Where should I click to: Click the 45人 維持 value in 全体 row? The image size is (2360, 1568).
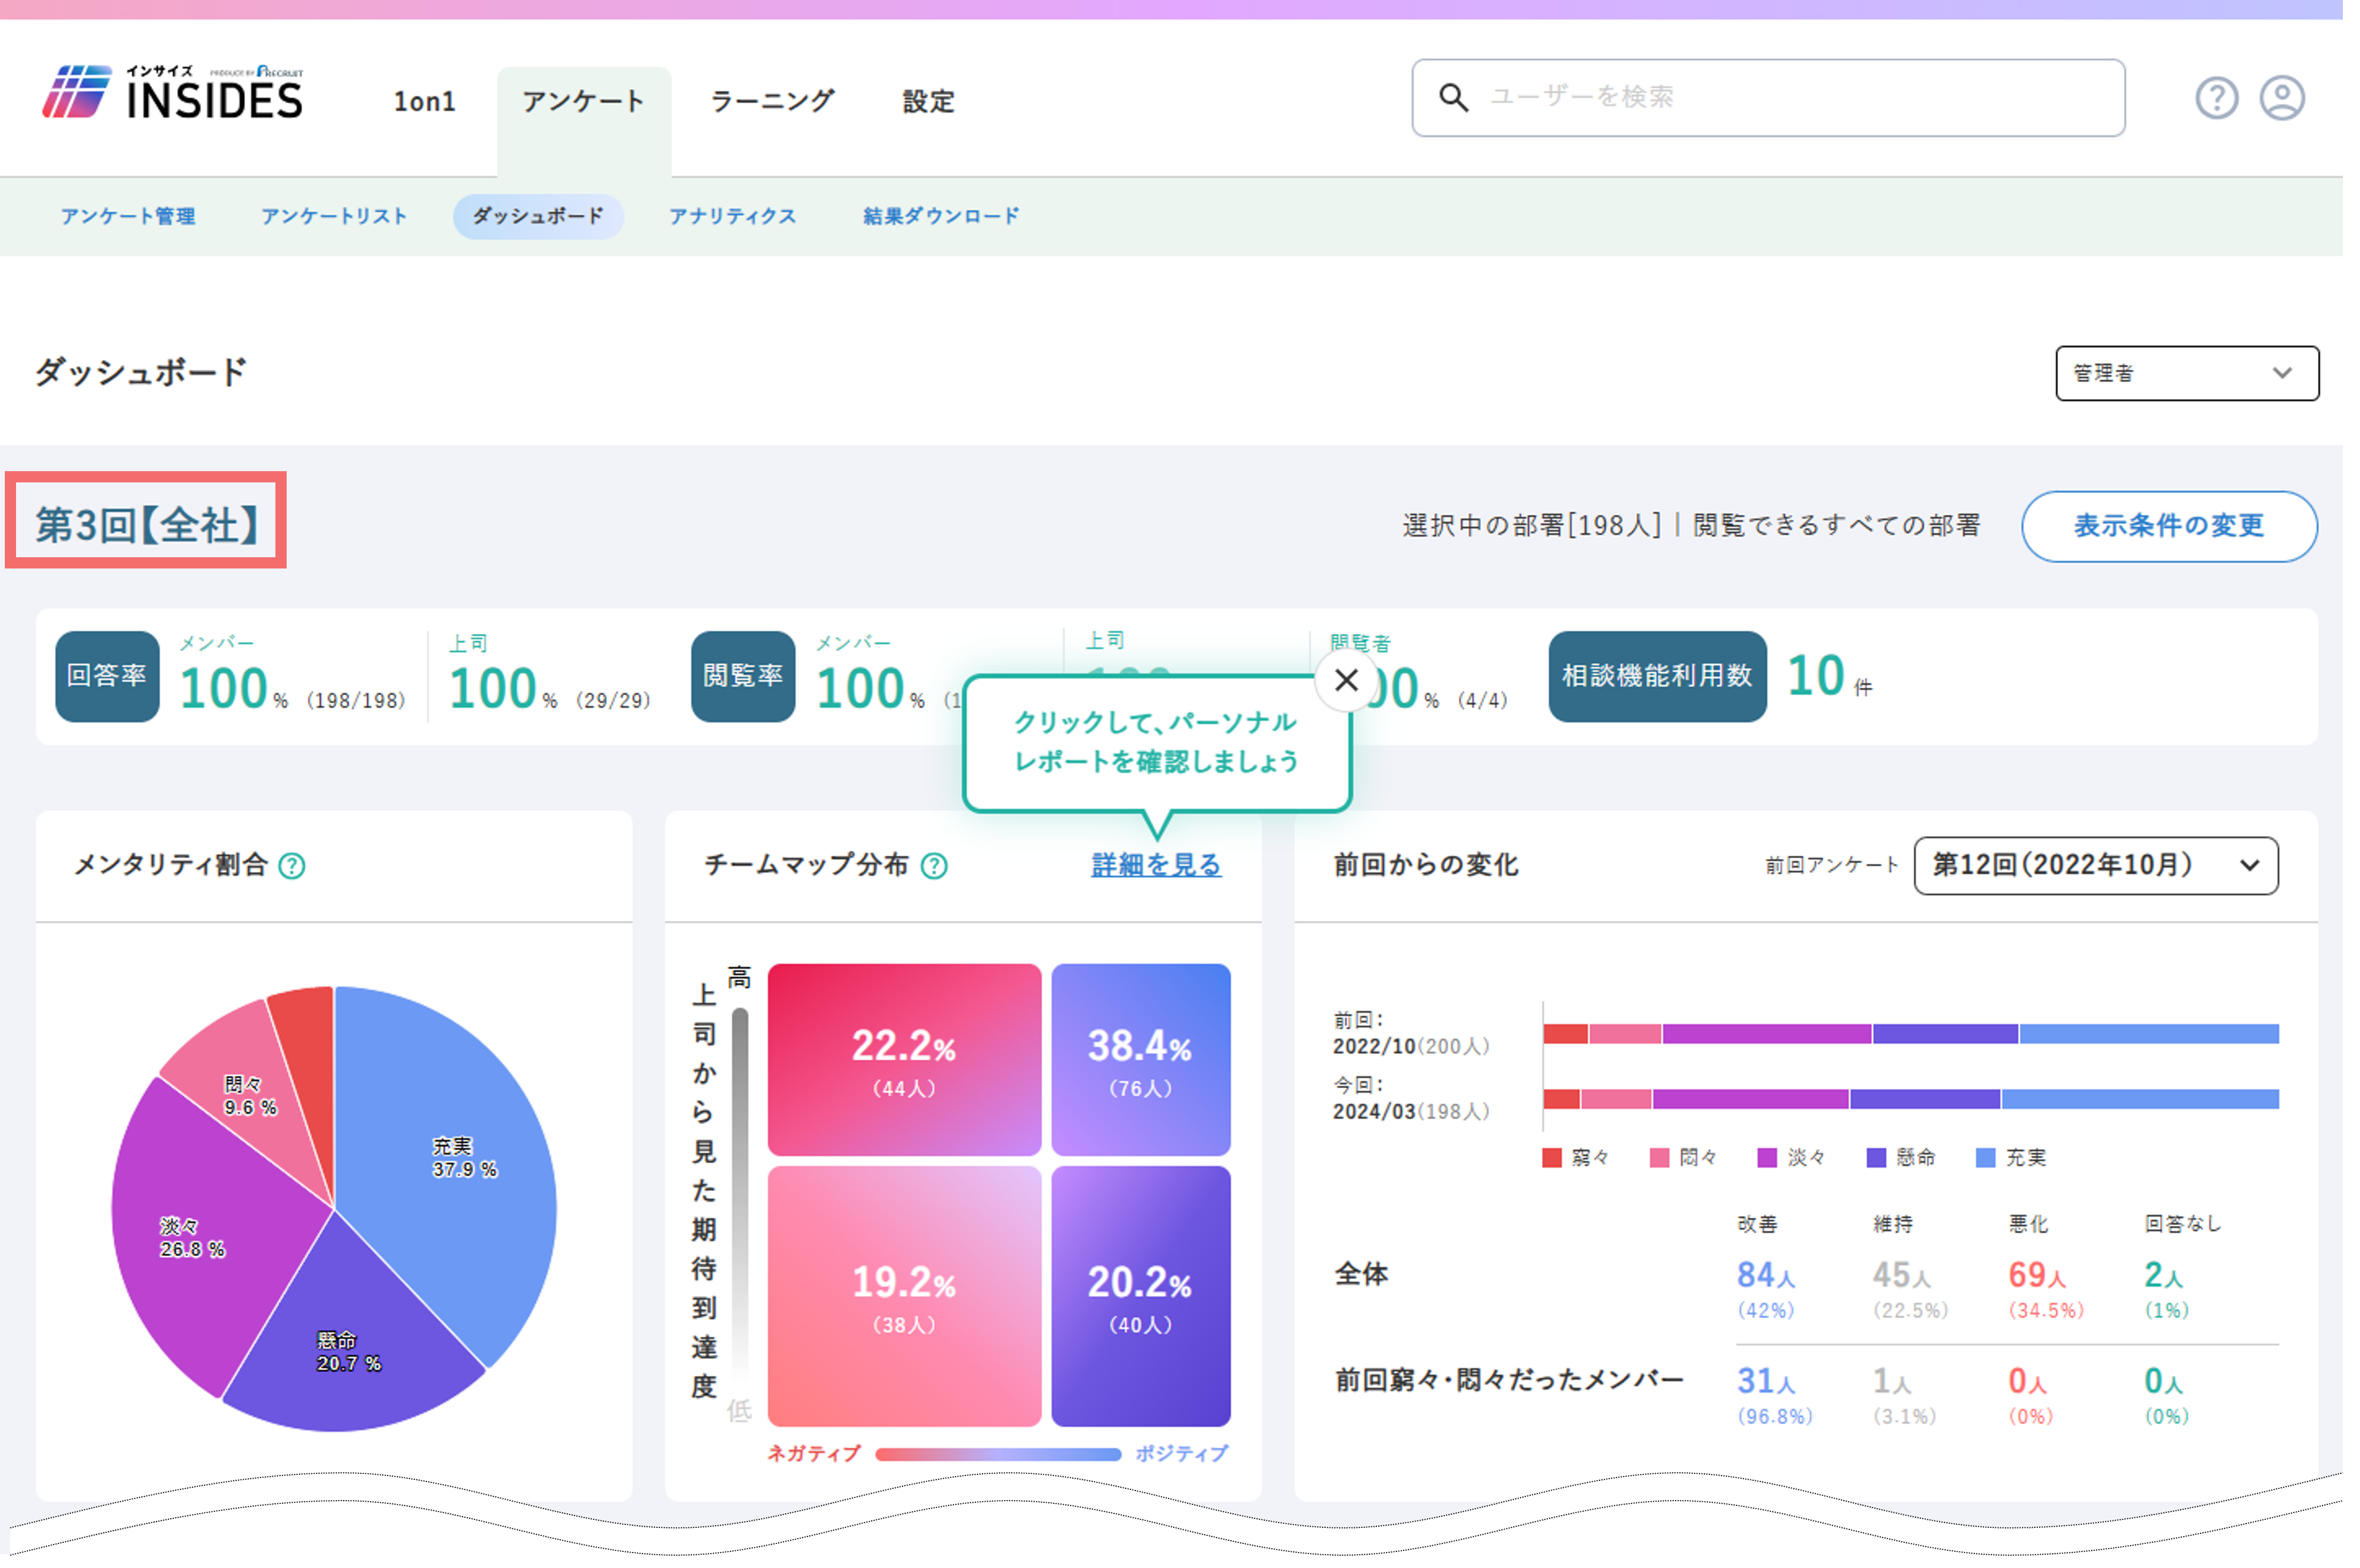coord(1901,1276)
